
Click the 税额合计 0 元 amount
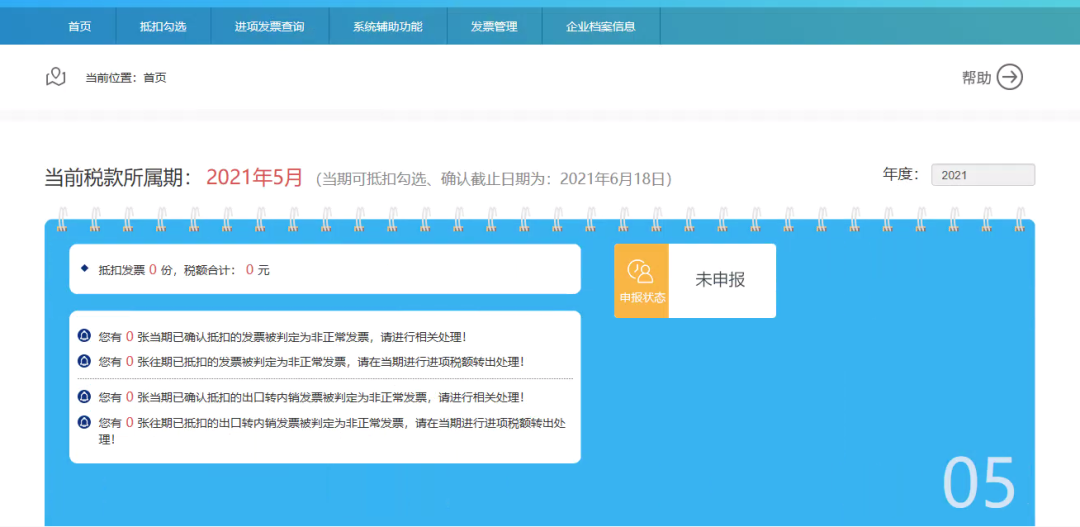(250, 269)
